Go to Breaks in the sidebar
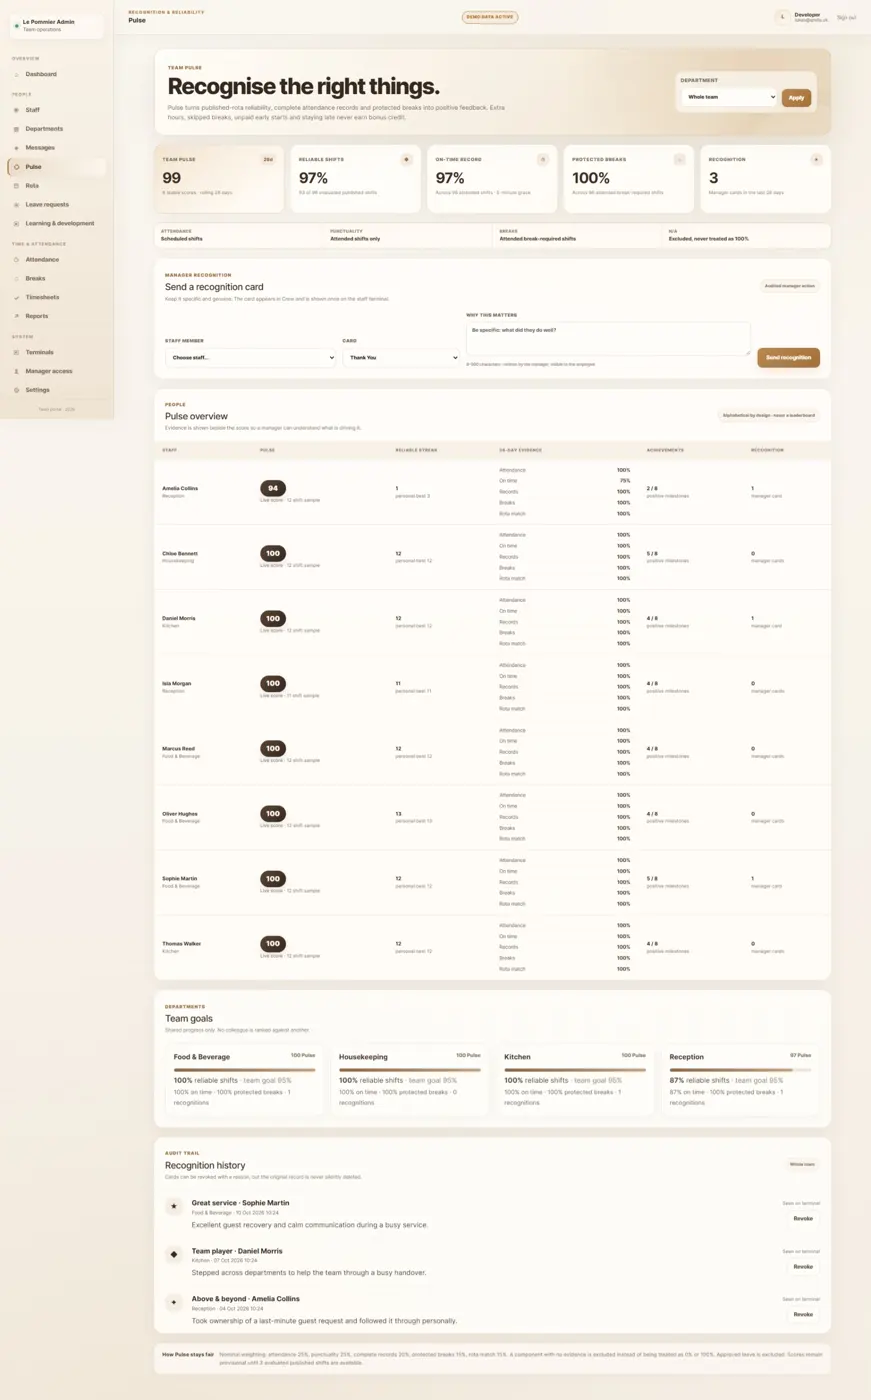This screenshot has width=871, height=1400. click(x=56, y=279)
